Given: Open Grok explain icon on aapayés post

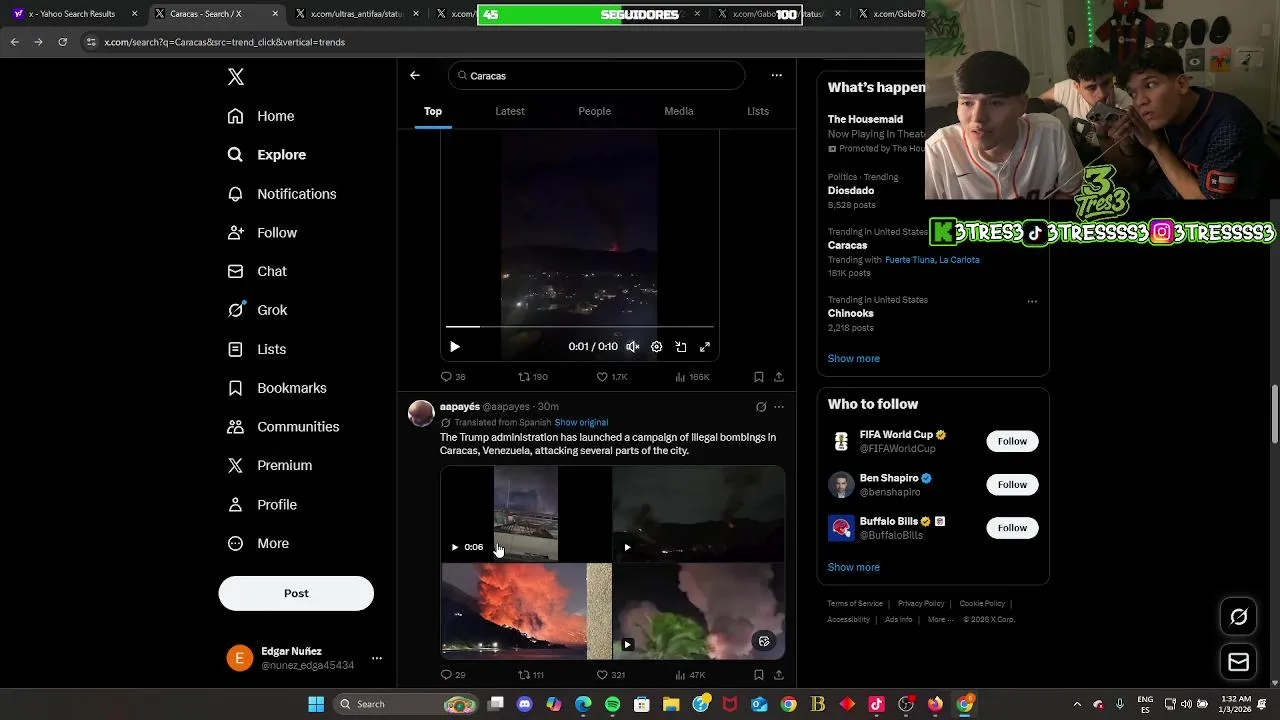Looking at the screenshot, I should coord(761,407).
